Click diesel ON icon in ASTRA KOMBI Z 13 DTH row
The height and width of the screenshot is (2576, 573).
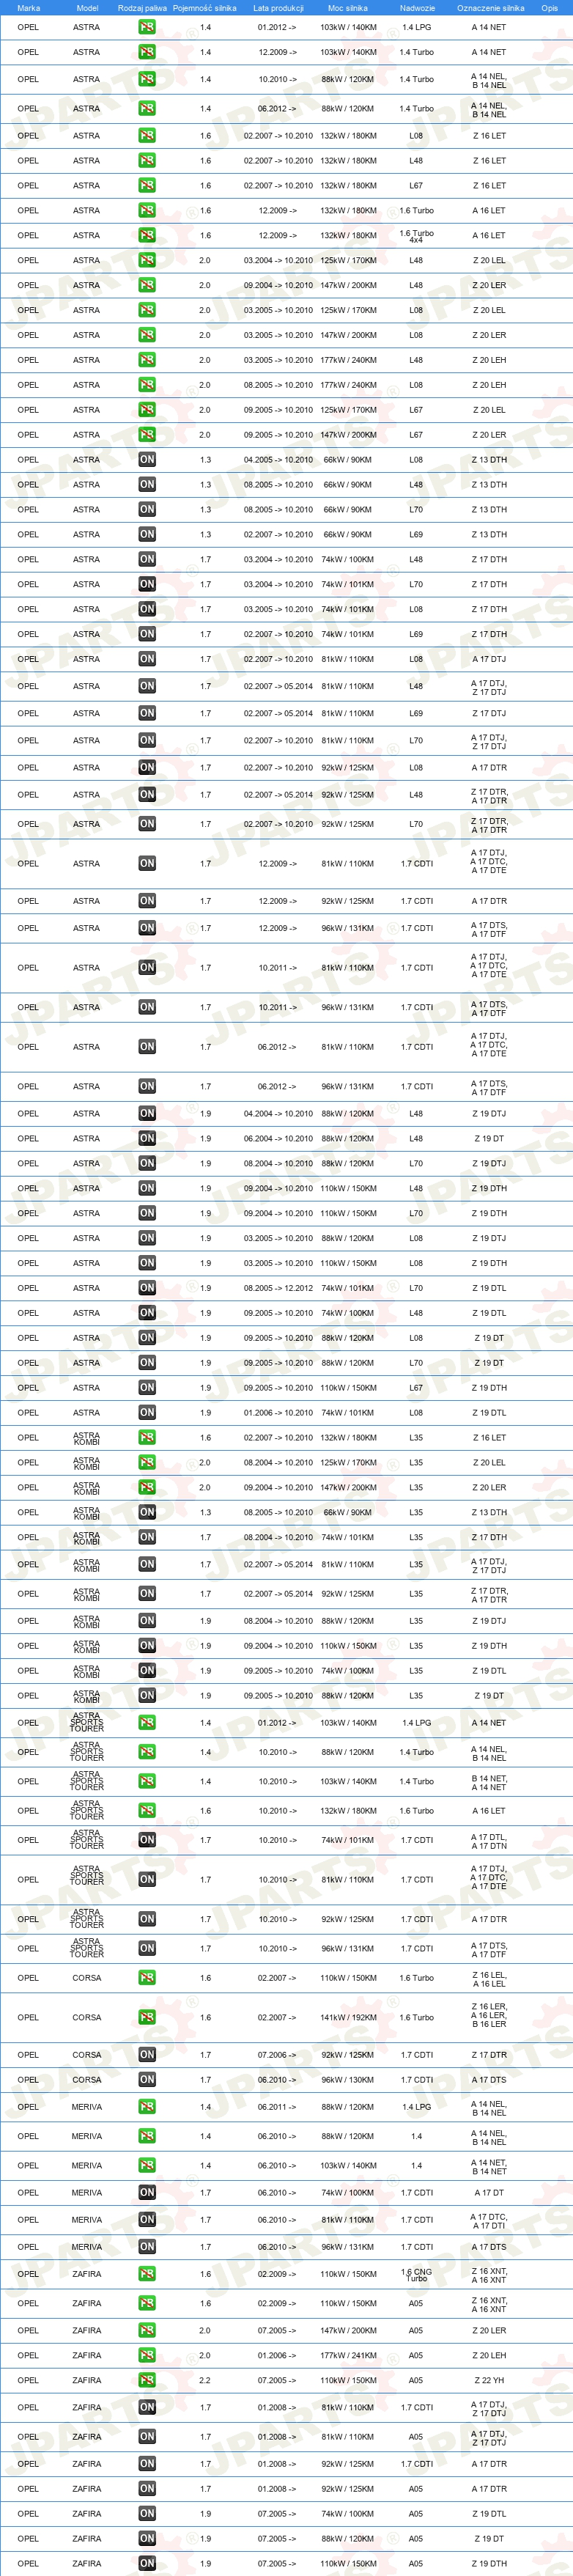147,1513
